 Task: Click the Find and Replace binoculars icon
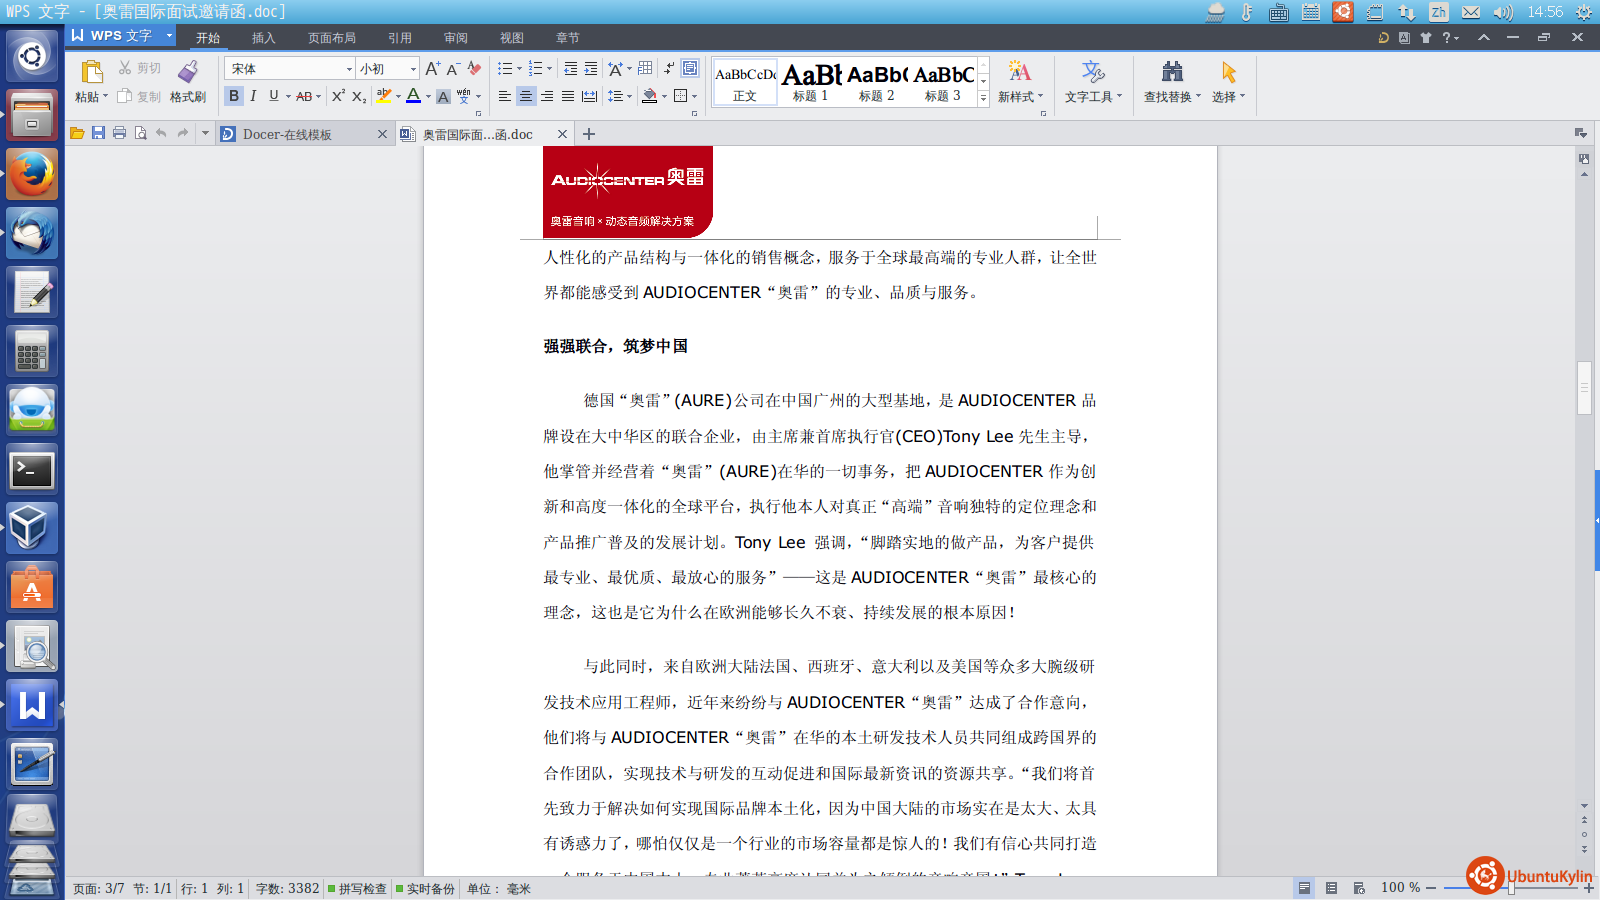1172,72
